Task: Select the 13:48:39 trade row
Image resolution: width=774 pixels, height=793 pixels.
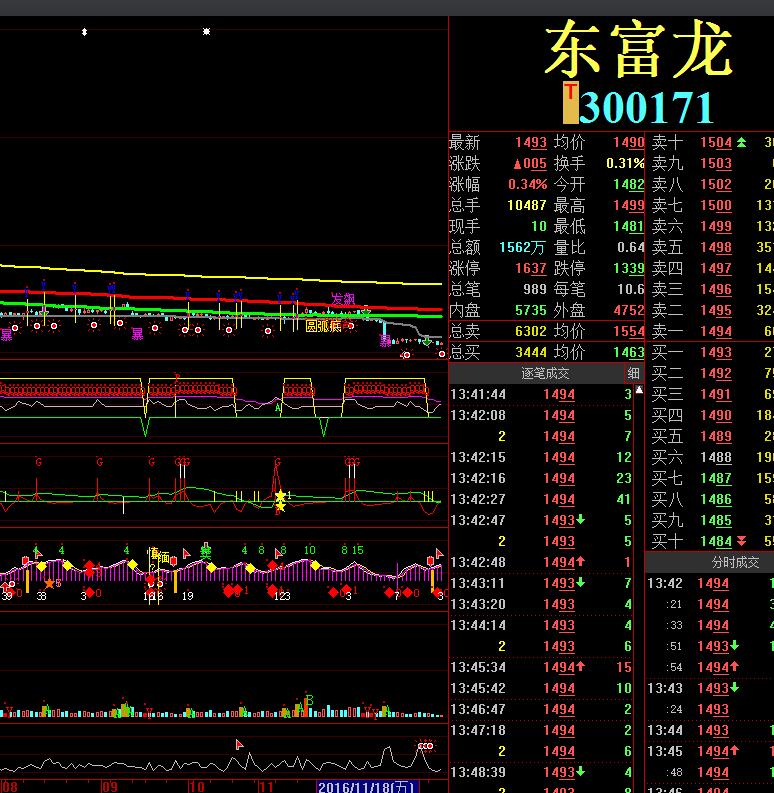Action: pyautogui.click(x=541, y=772)
